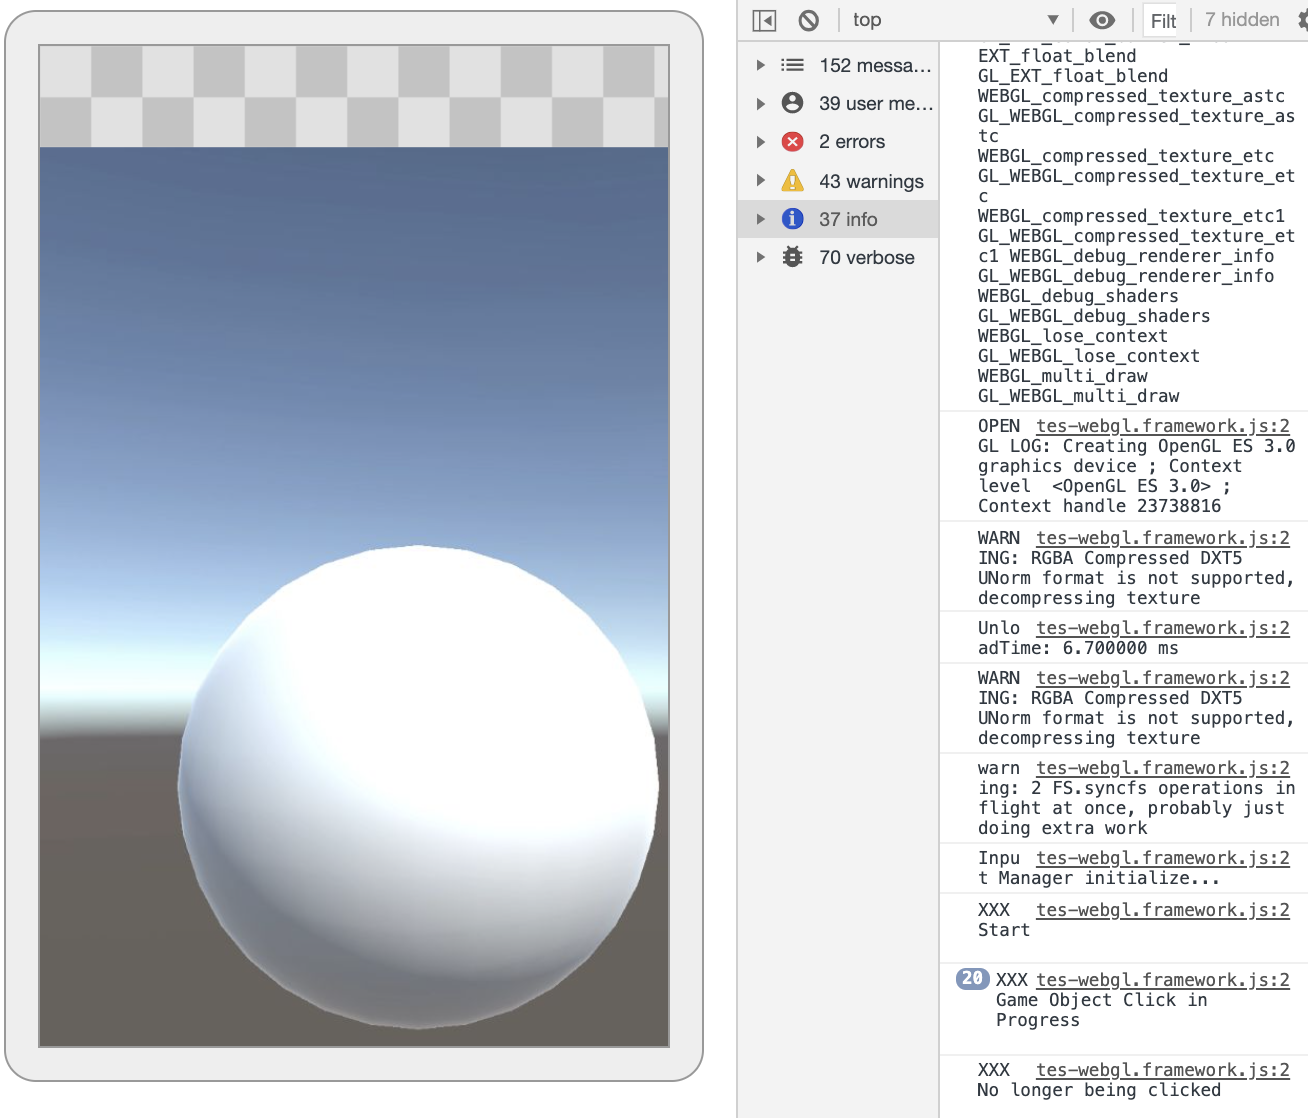Expand the 43 warnings disclosure triangle

tap(761, 181)
